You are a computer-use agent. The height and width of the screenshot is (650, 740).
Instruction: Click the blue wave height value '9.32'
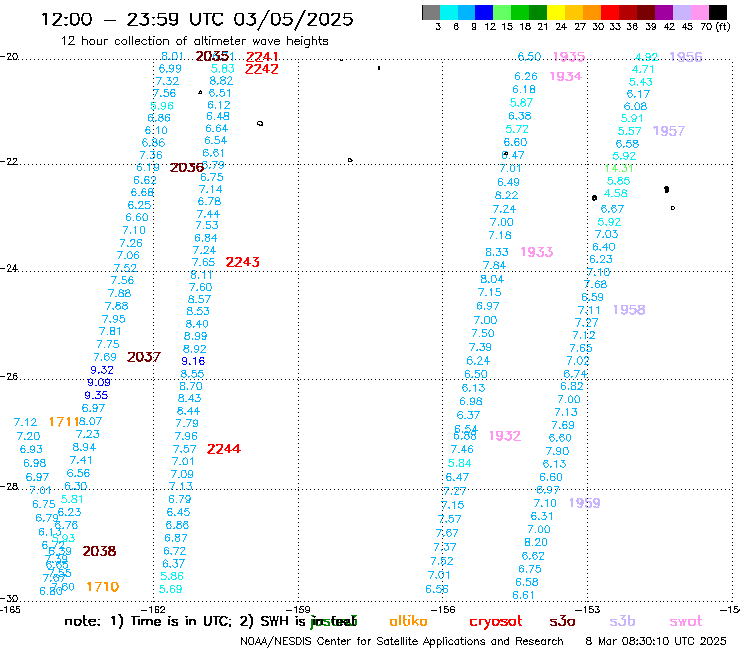pyautogui.click(x=102, y=370)
